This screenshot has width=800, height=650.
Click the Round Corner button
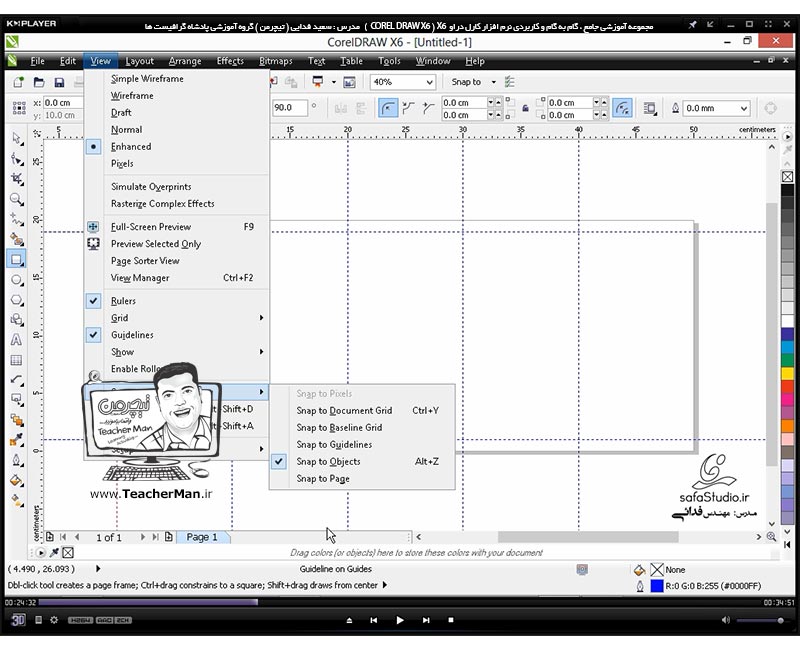click(388, 108)
